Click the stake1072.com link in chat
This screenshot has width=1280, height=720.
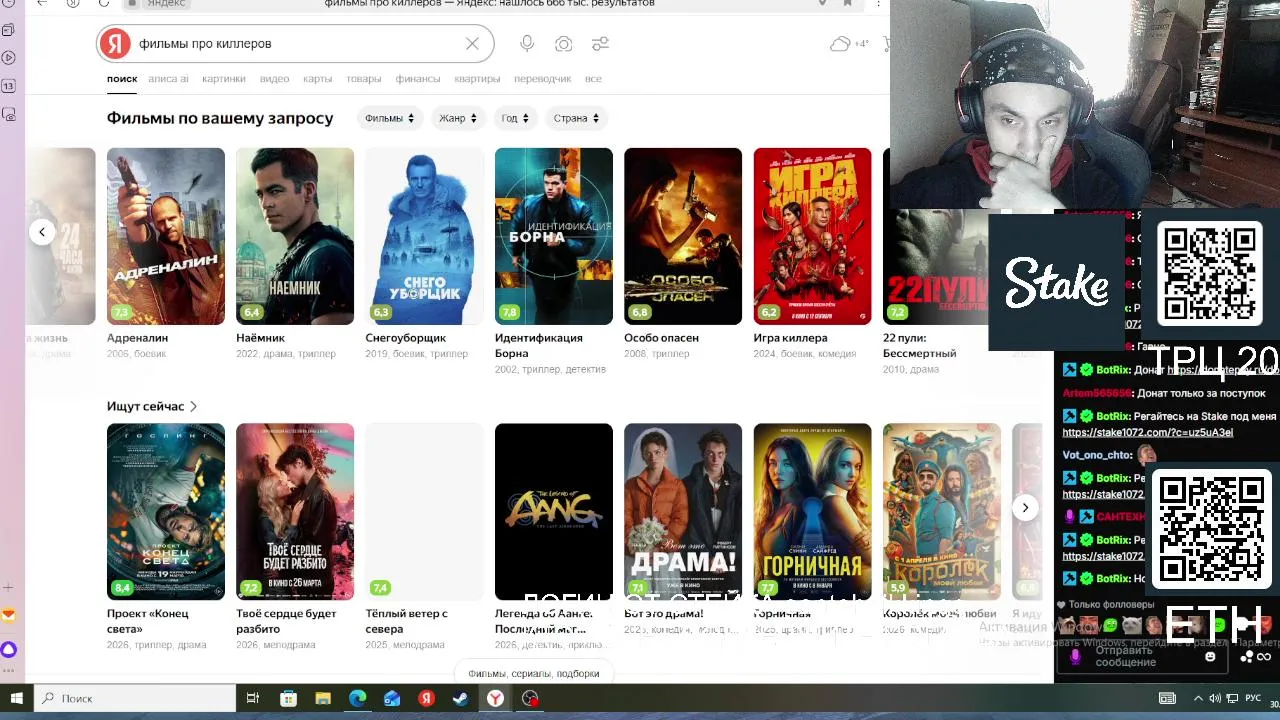(1148, 433)
